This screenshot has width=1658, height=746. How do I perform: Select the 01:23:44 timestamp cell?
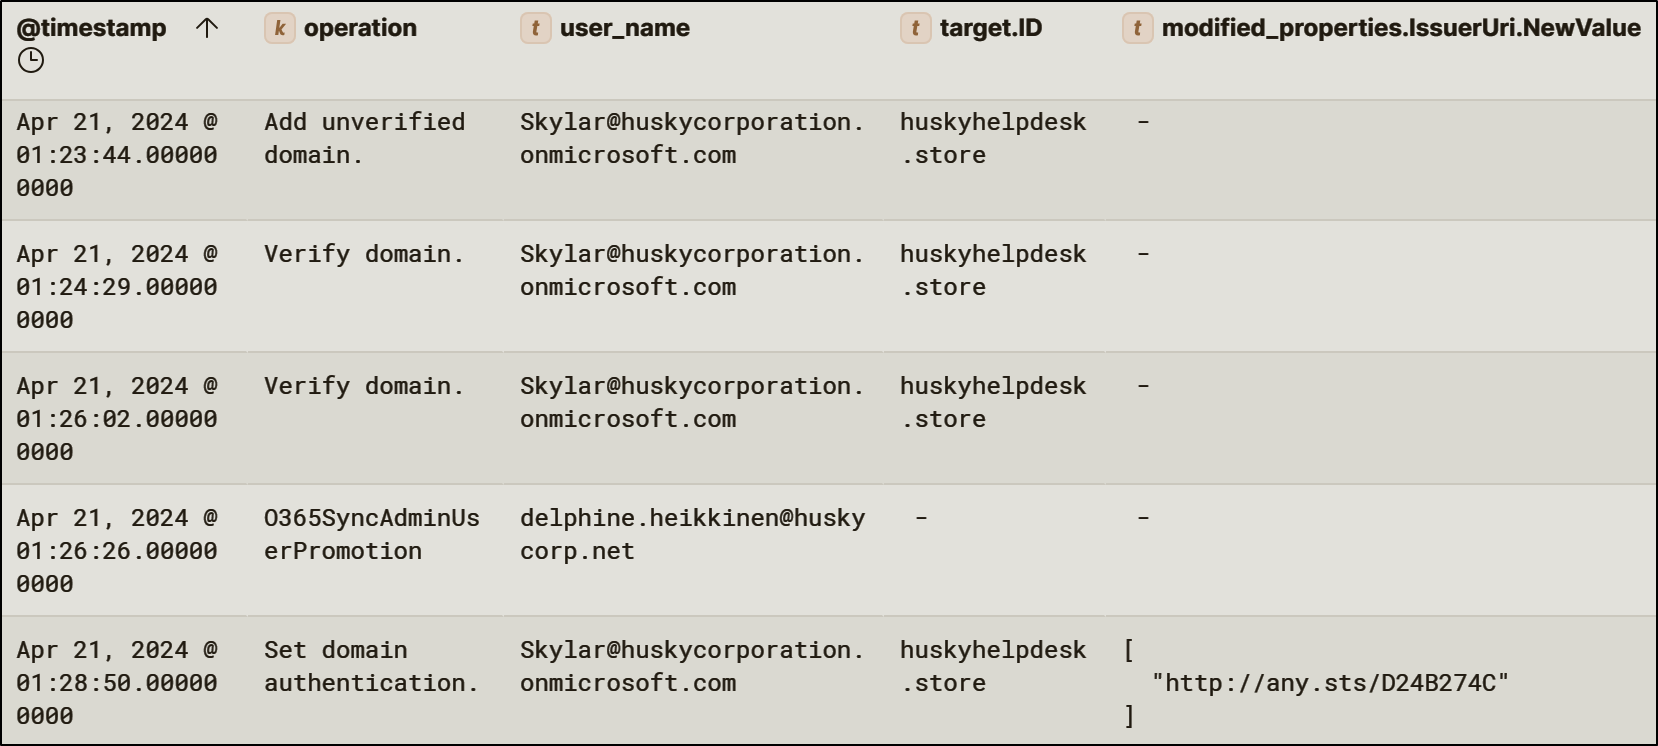(x=117, y=155)
